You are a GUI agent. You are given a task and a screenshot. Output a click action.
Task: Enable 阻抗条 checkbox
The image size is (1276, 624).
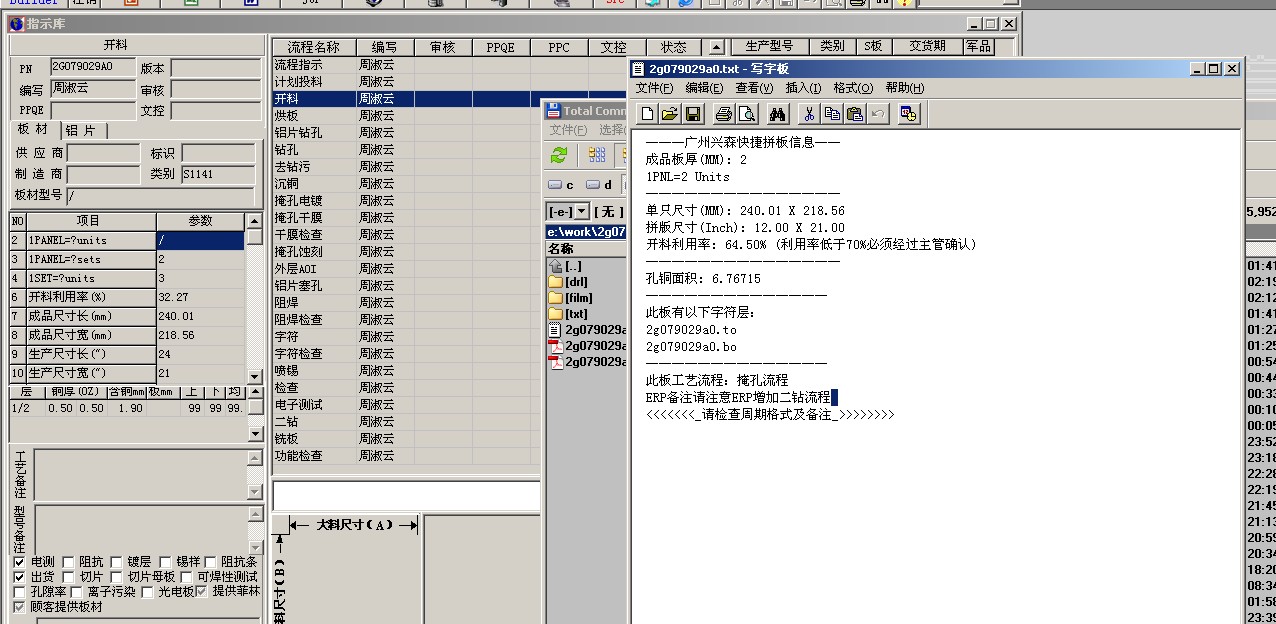click(211, 562)
